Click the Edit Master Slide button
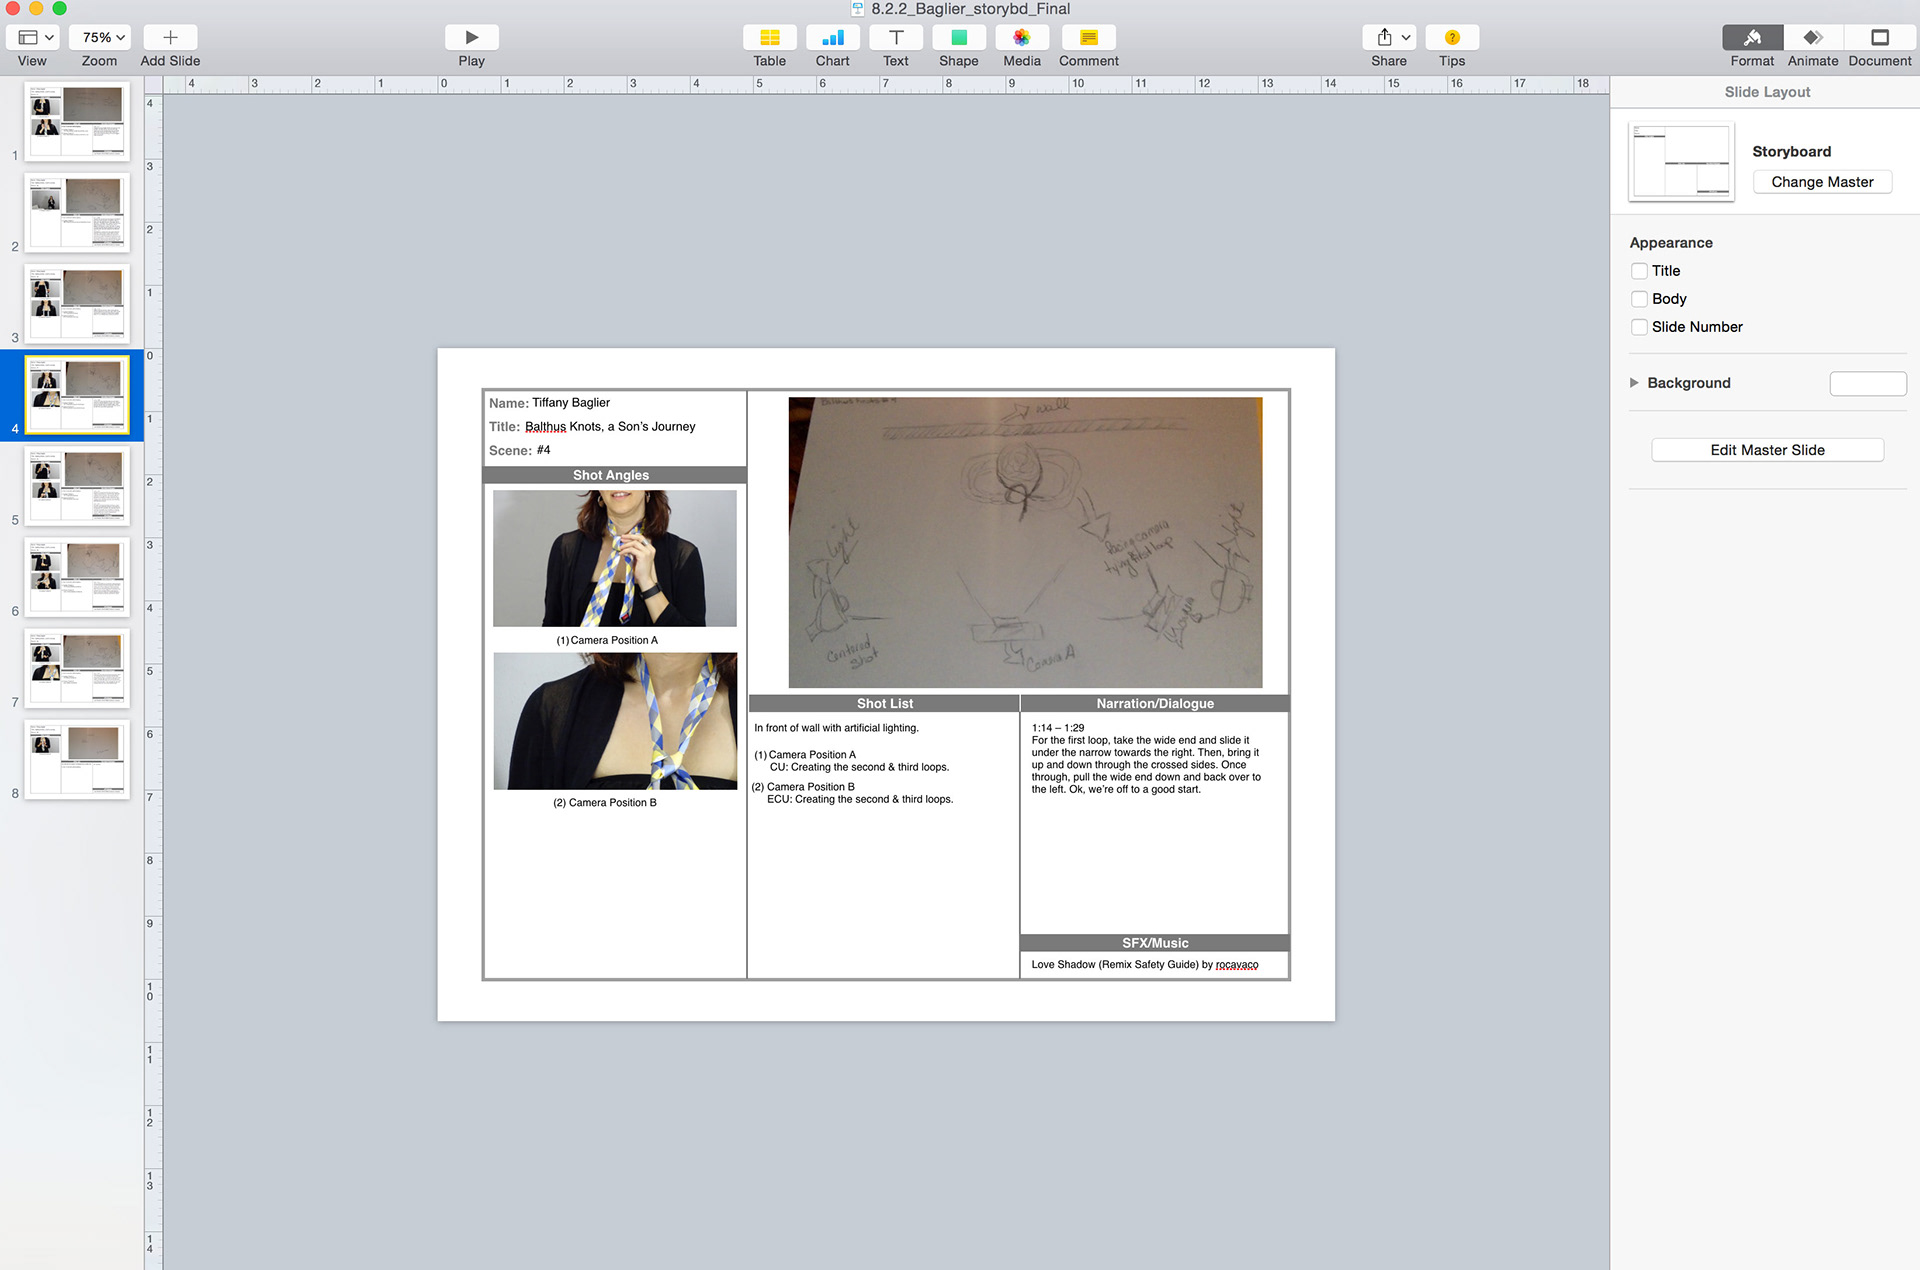This screenshot has height=1270, width=1920. pos(1767,450)
